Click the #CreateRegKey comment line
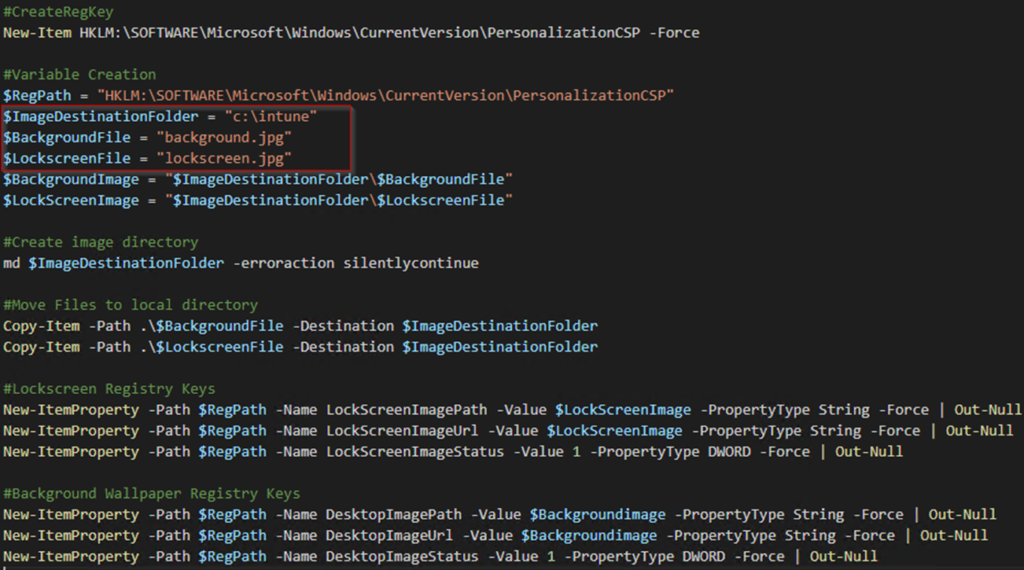The height and width of the screenshot is (570, 1024). (58, 12)
